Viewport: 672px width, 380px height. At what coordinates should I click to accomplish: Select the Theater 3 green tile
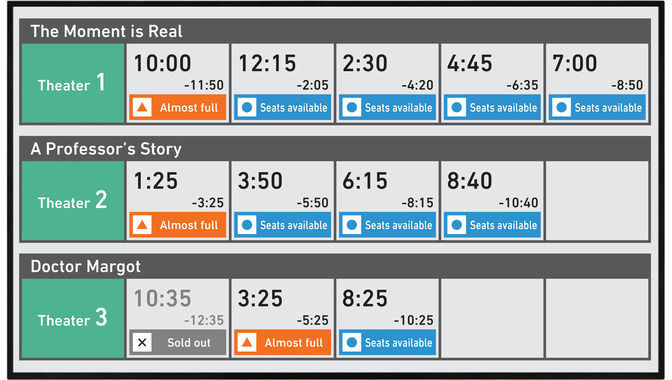(73, 318)
